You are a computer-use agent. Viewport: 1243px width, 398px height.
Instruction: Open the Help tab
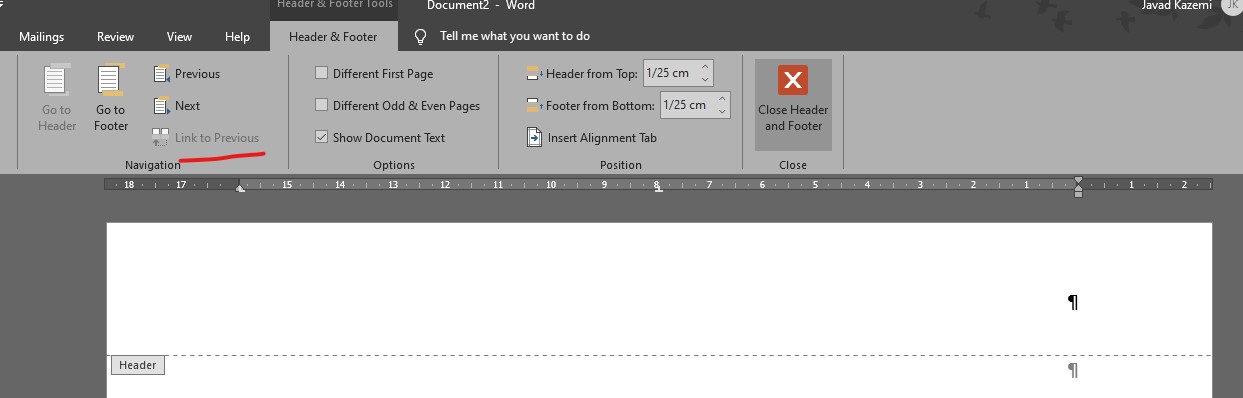click(238, 37)
